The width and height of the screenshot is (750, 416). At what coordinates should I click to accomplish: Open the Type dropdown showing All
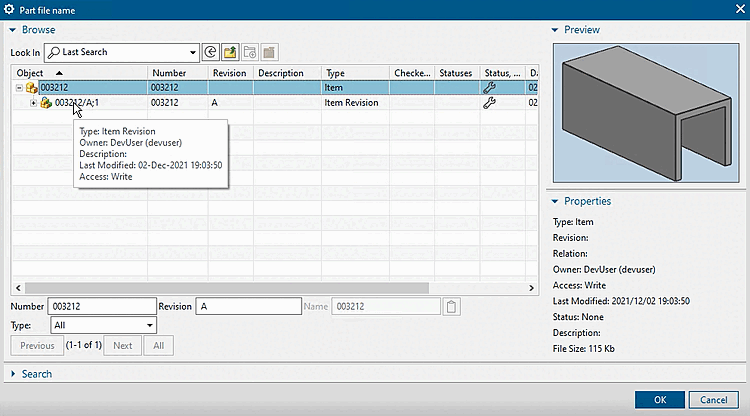tap(150, 325)
